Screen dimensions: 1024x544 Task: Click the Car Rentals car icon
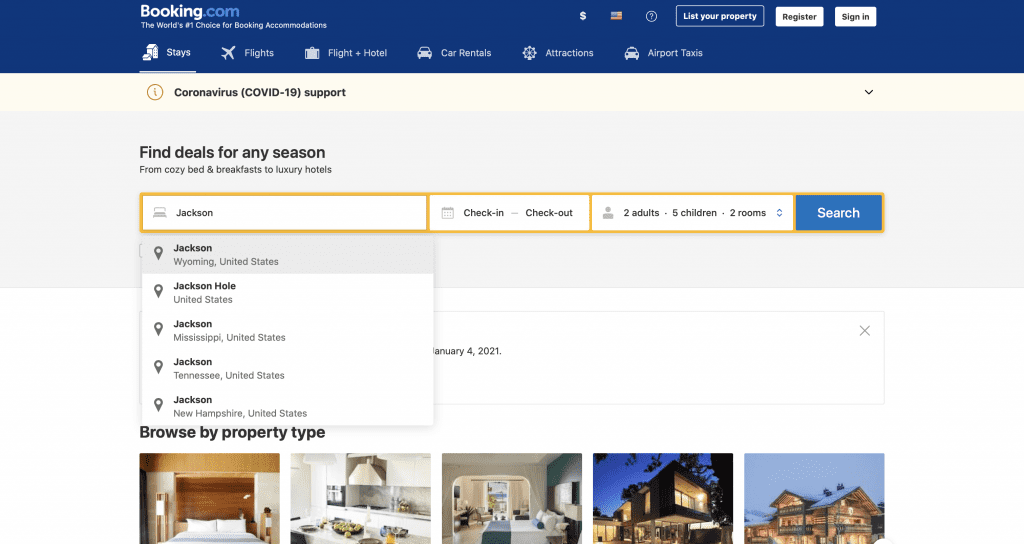[424, 53]
